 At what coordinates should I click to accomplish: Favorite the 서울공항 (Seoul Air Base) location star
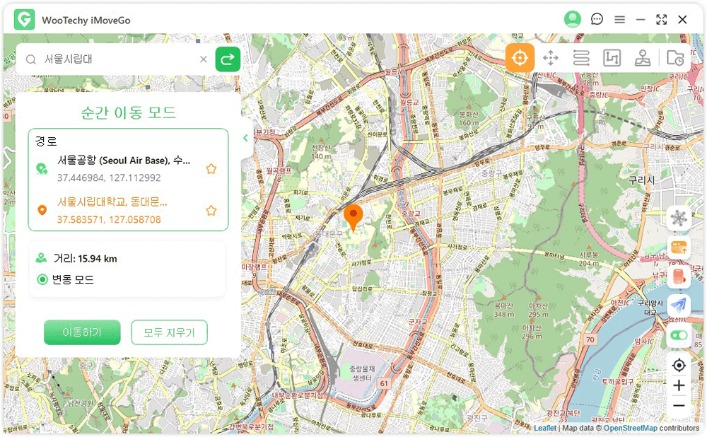point(211,169)
